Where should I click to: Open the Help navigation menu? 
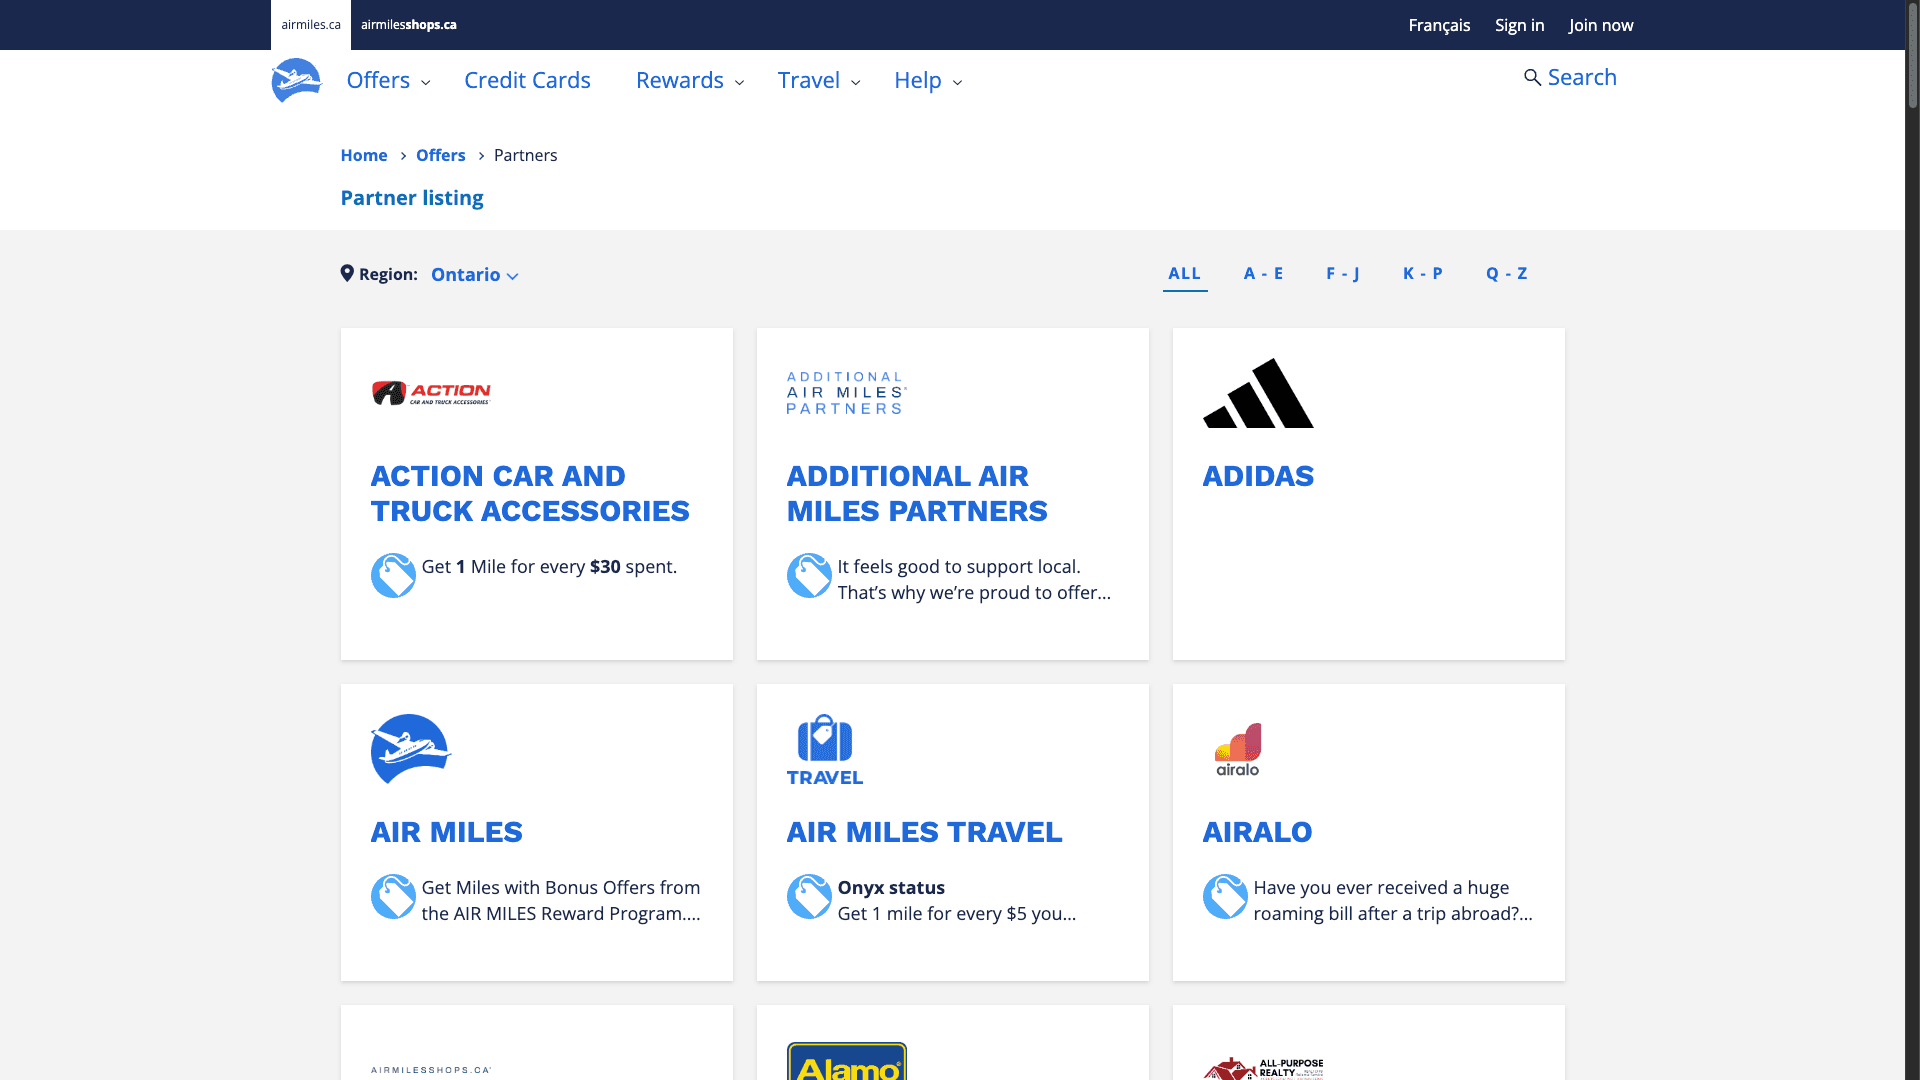click(x=918, y=80)
